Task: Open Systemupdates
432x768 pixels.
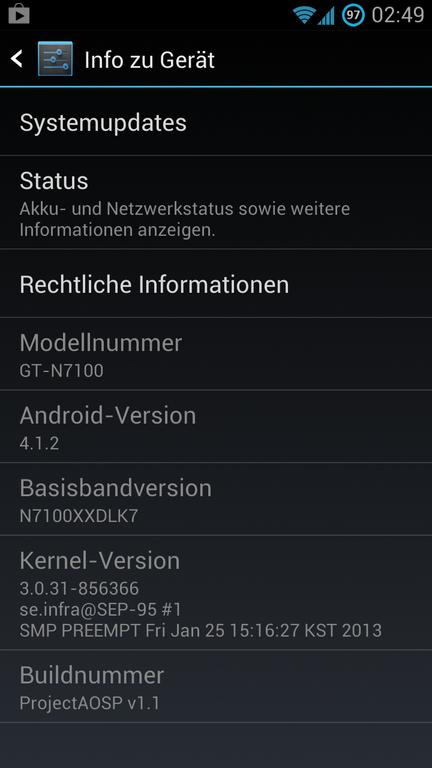Action: pyautogui.click(x=216, y=122)
